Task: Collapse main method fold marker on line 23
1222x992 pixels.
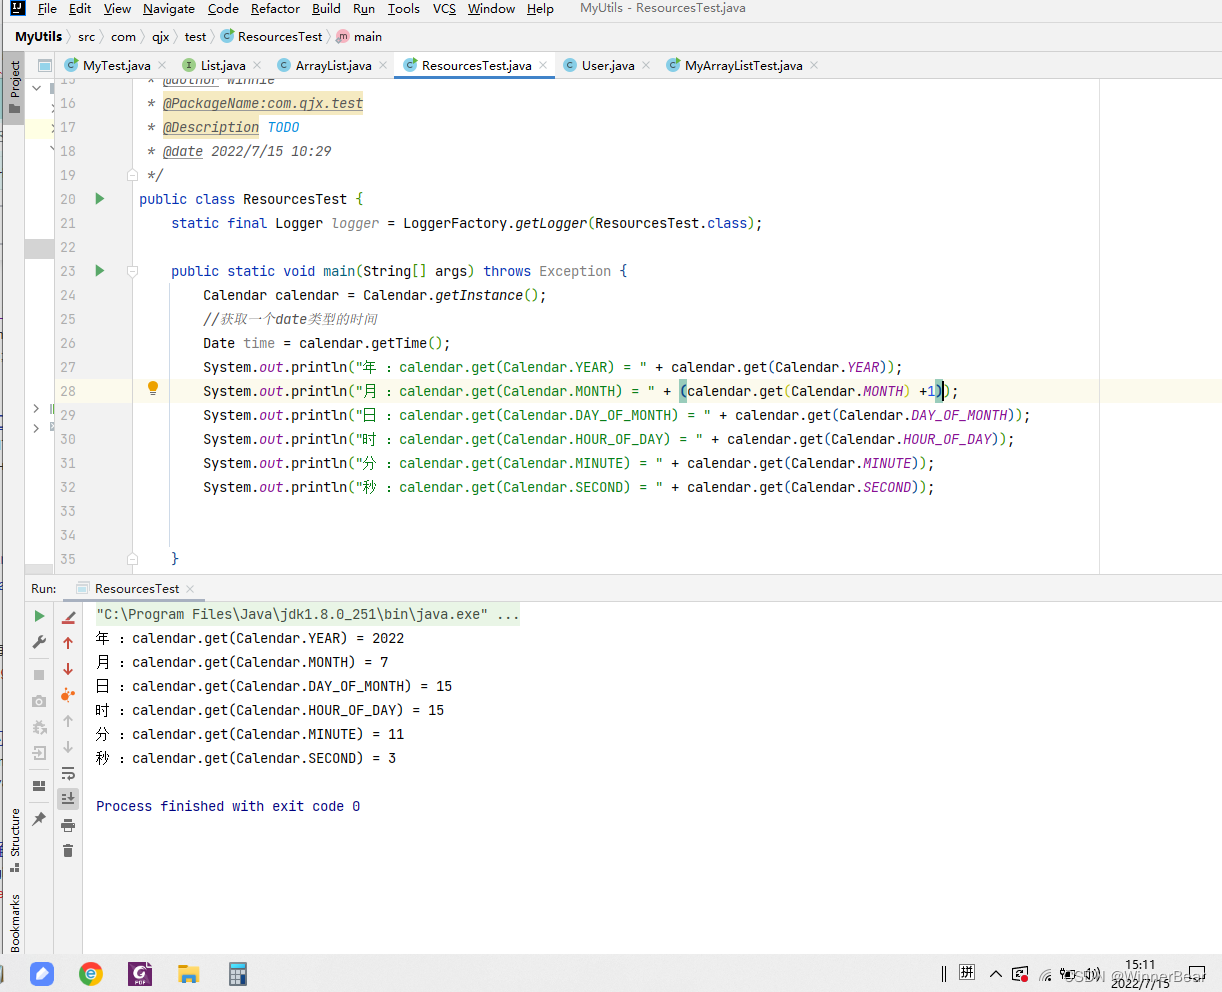Action: click(132, 271)
